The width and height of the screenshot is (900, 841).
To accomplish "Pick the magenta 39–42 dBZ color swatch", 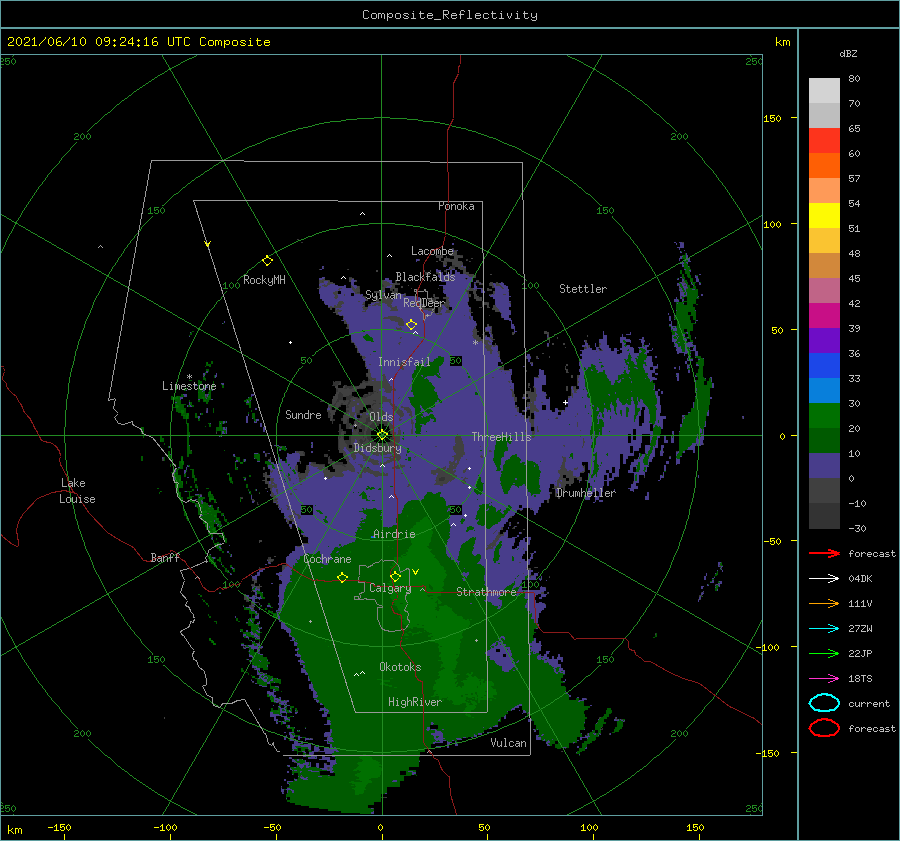I will point(824,315).
